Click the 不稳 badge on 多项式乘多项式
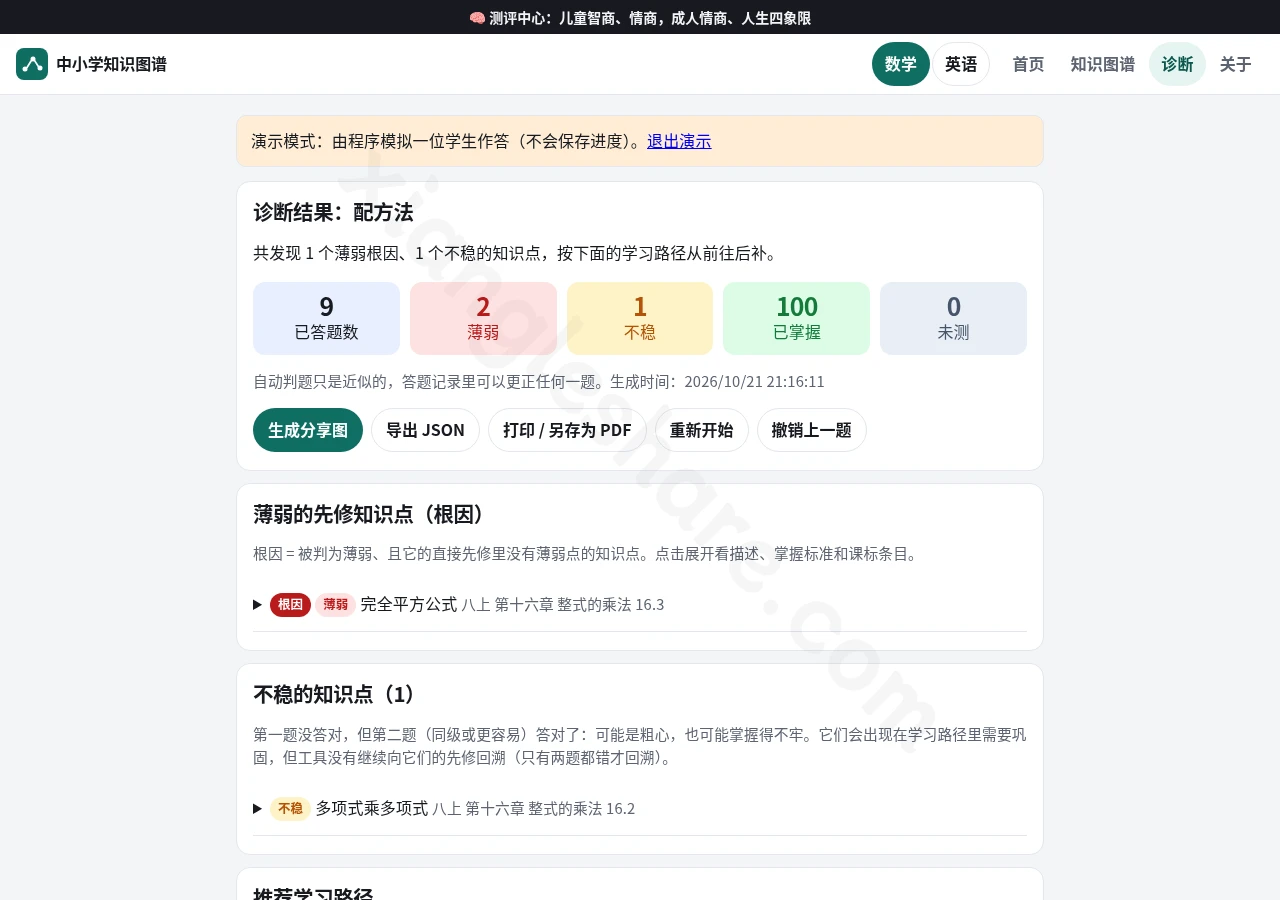This screenshot has height=900, width=1280. [290, 809]
